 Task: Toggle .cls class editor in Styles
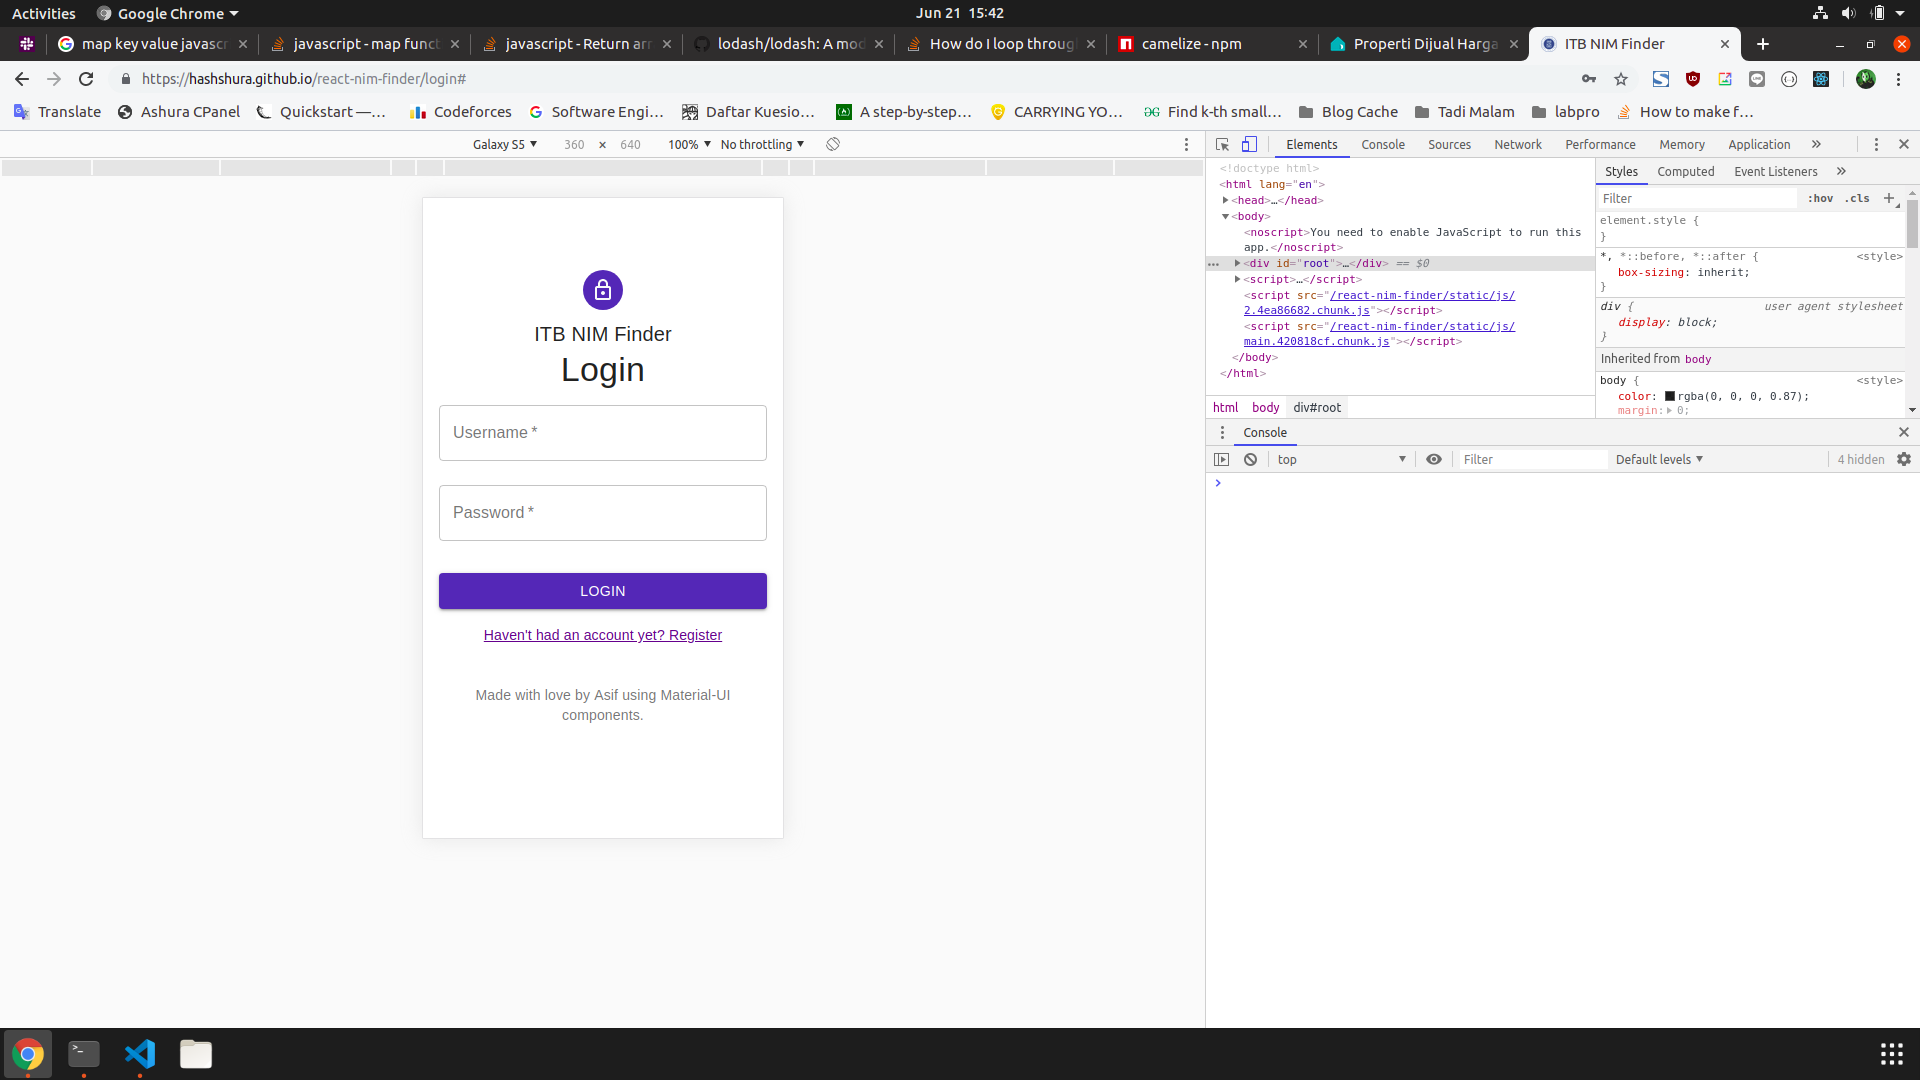(1856, 198)
